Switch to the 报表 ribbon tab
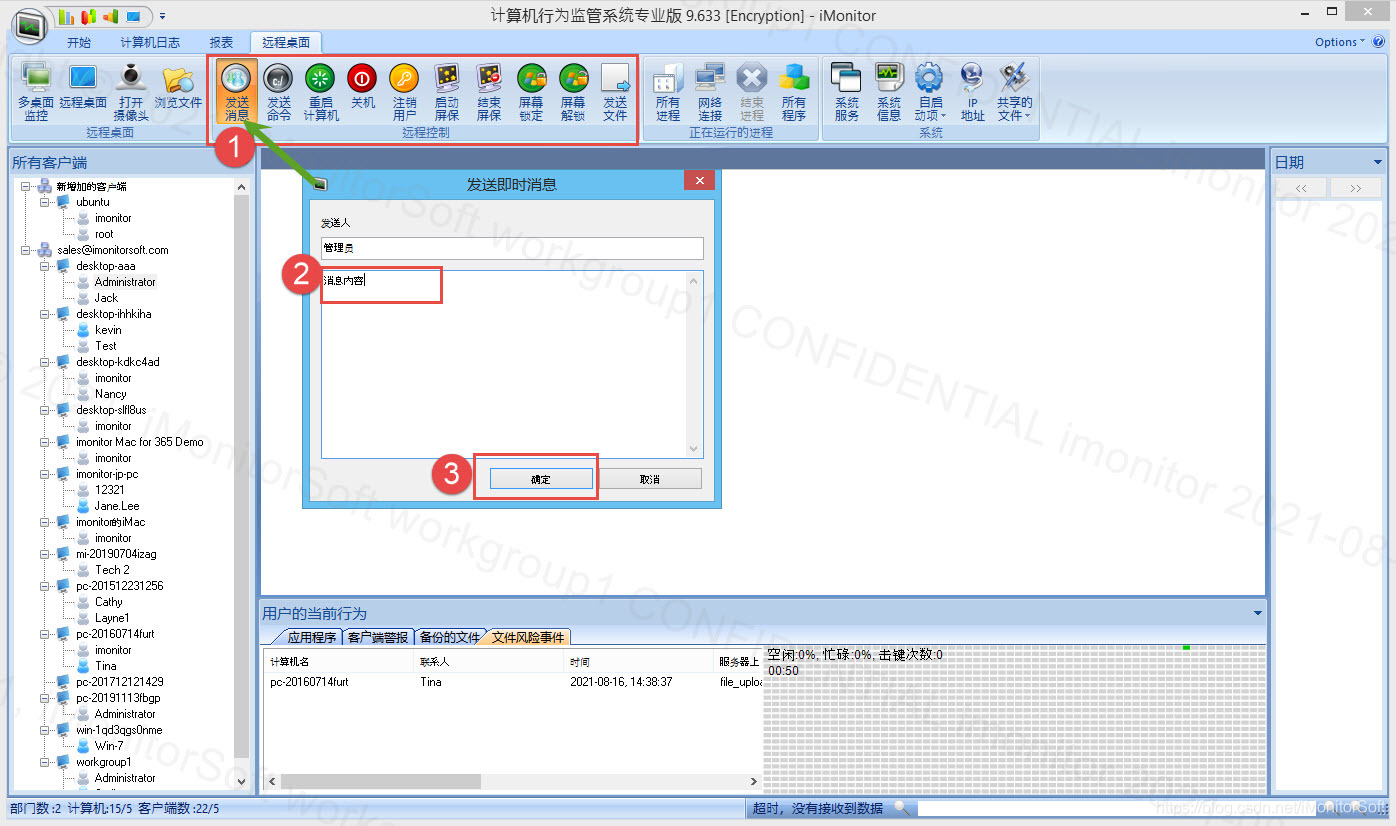Viewport: 1396px width, 826px height. tap(221, 42)
